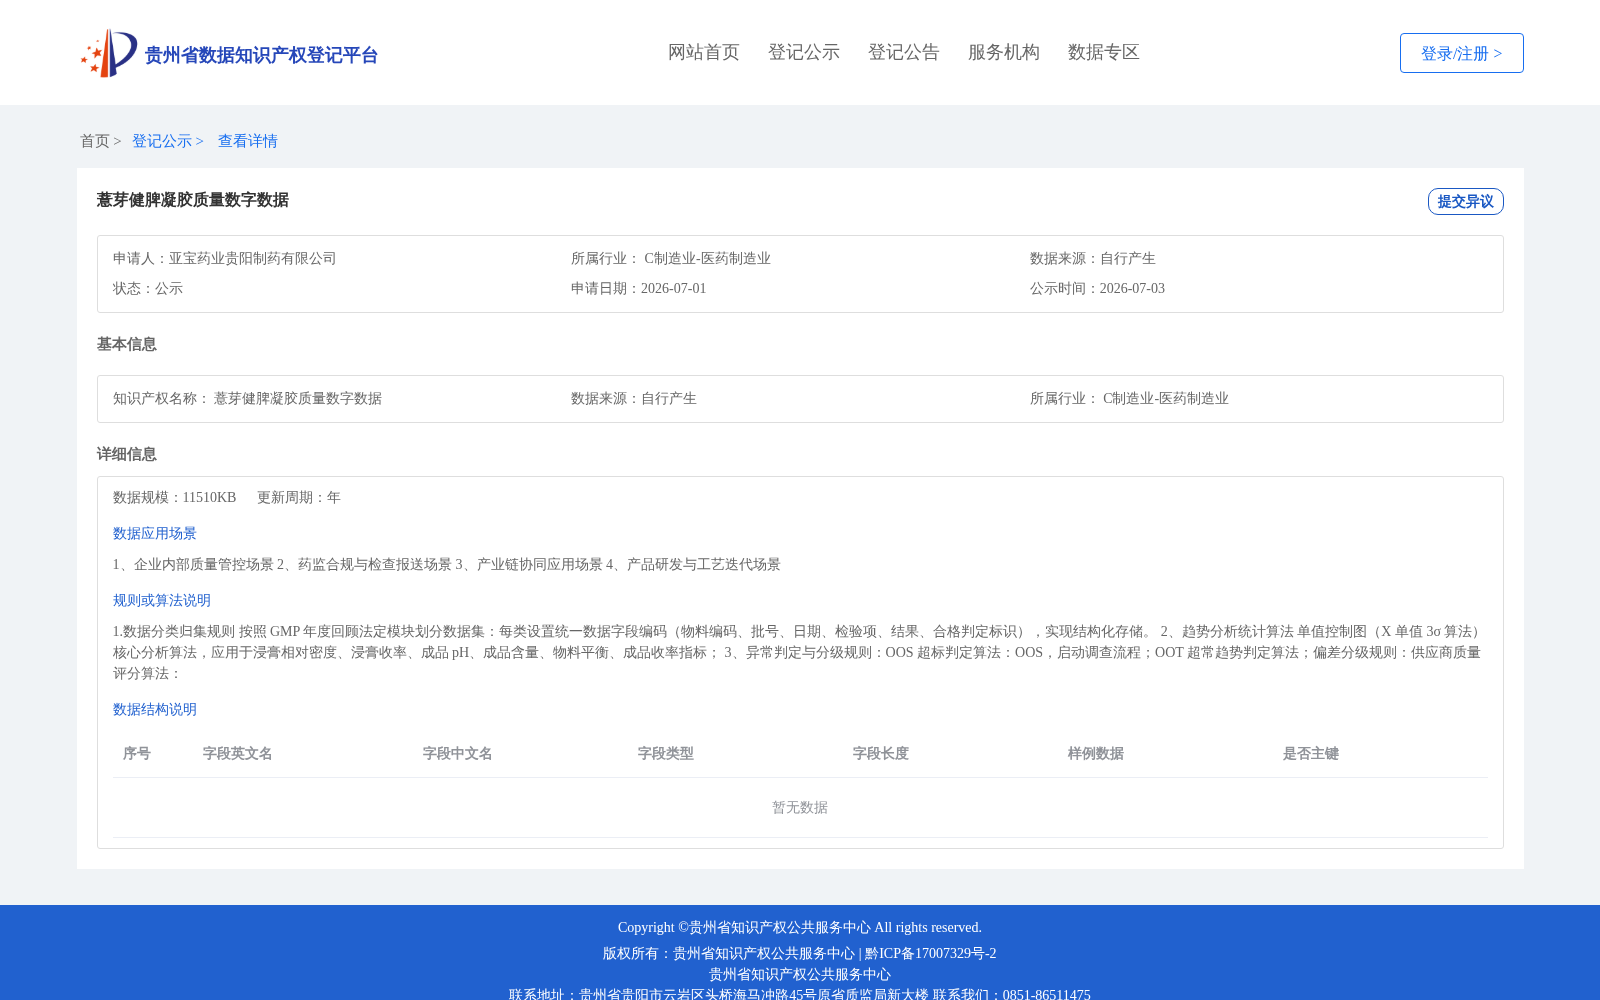1600x1000 pixels.
Task: Click 所属行业 value in the 基本信息 box
Action: 1166,398
